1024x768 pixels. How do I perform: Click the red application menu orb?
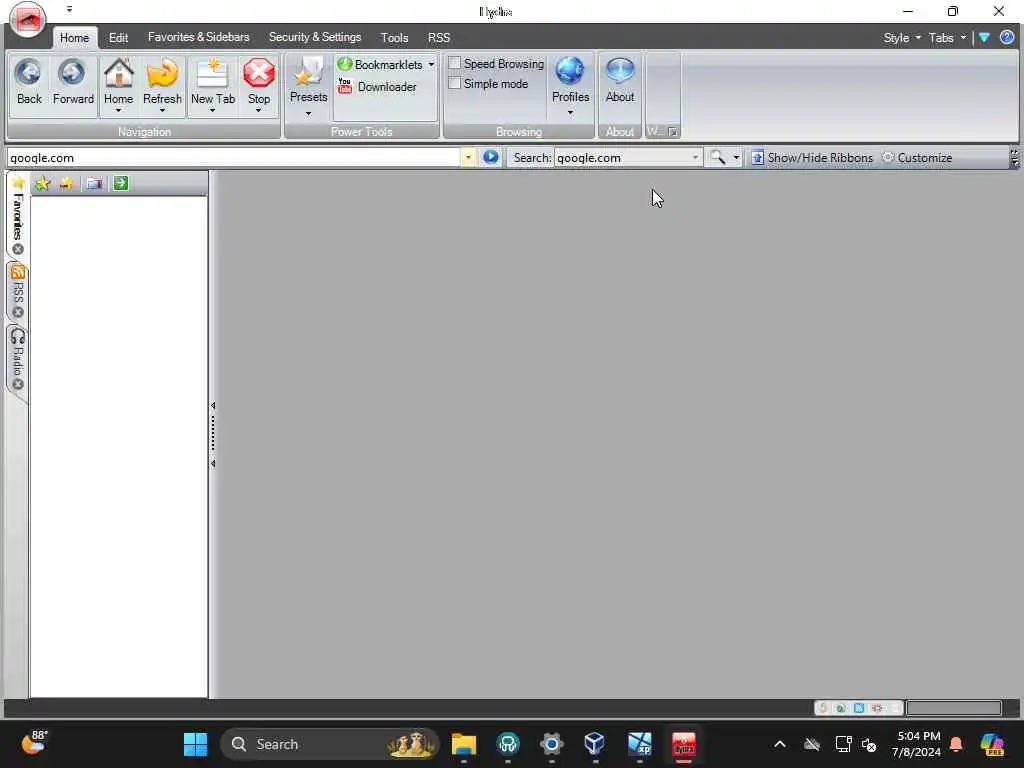(x=27, y=20)
